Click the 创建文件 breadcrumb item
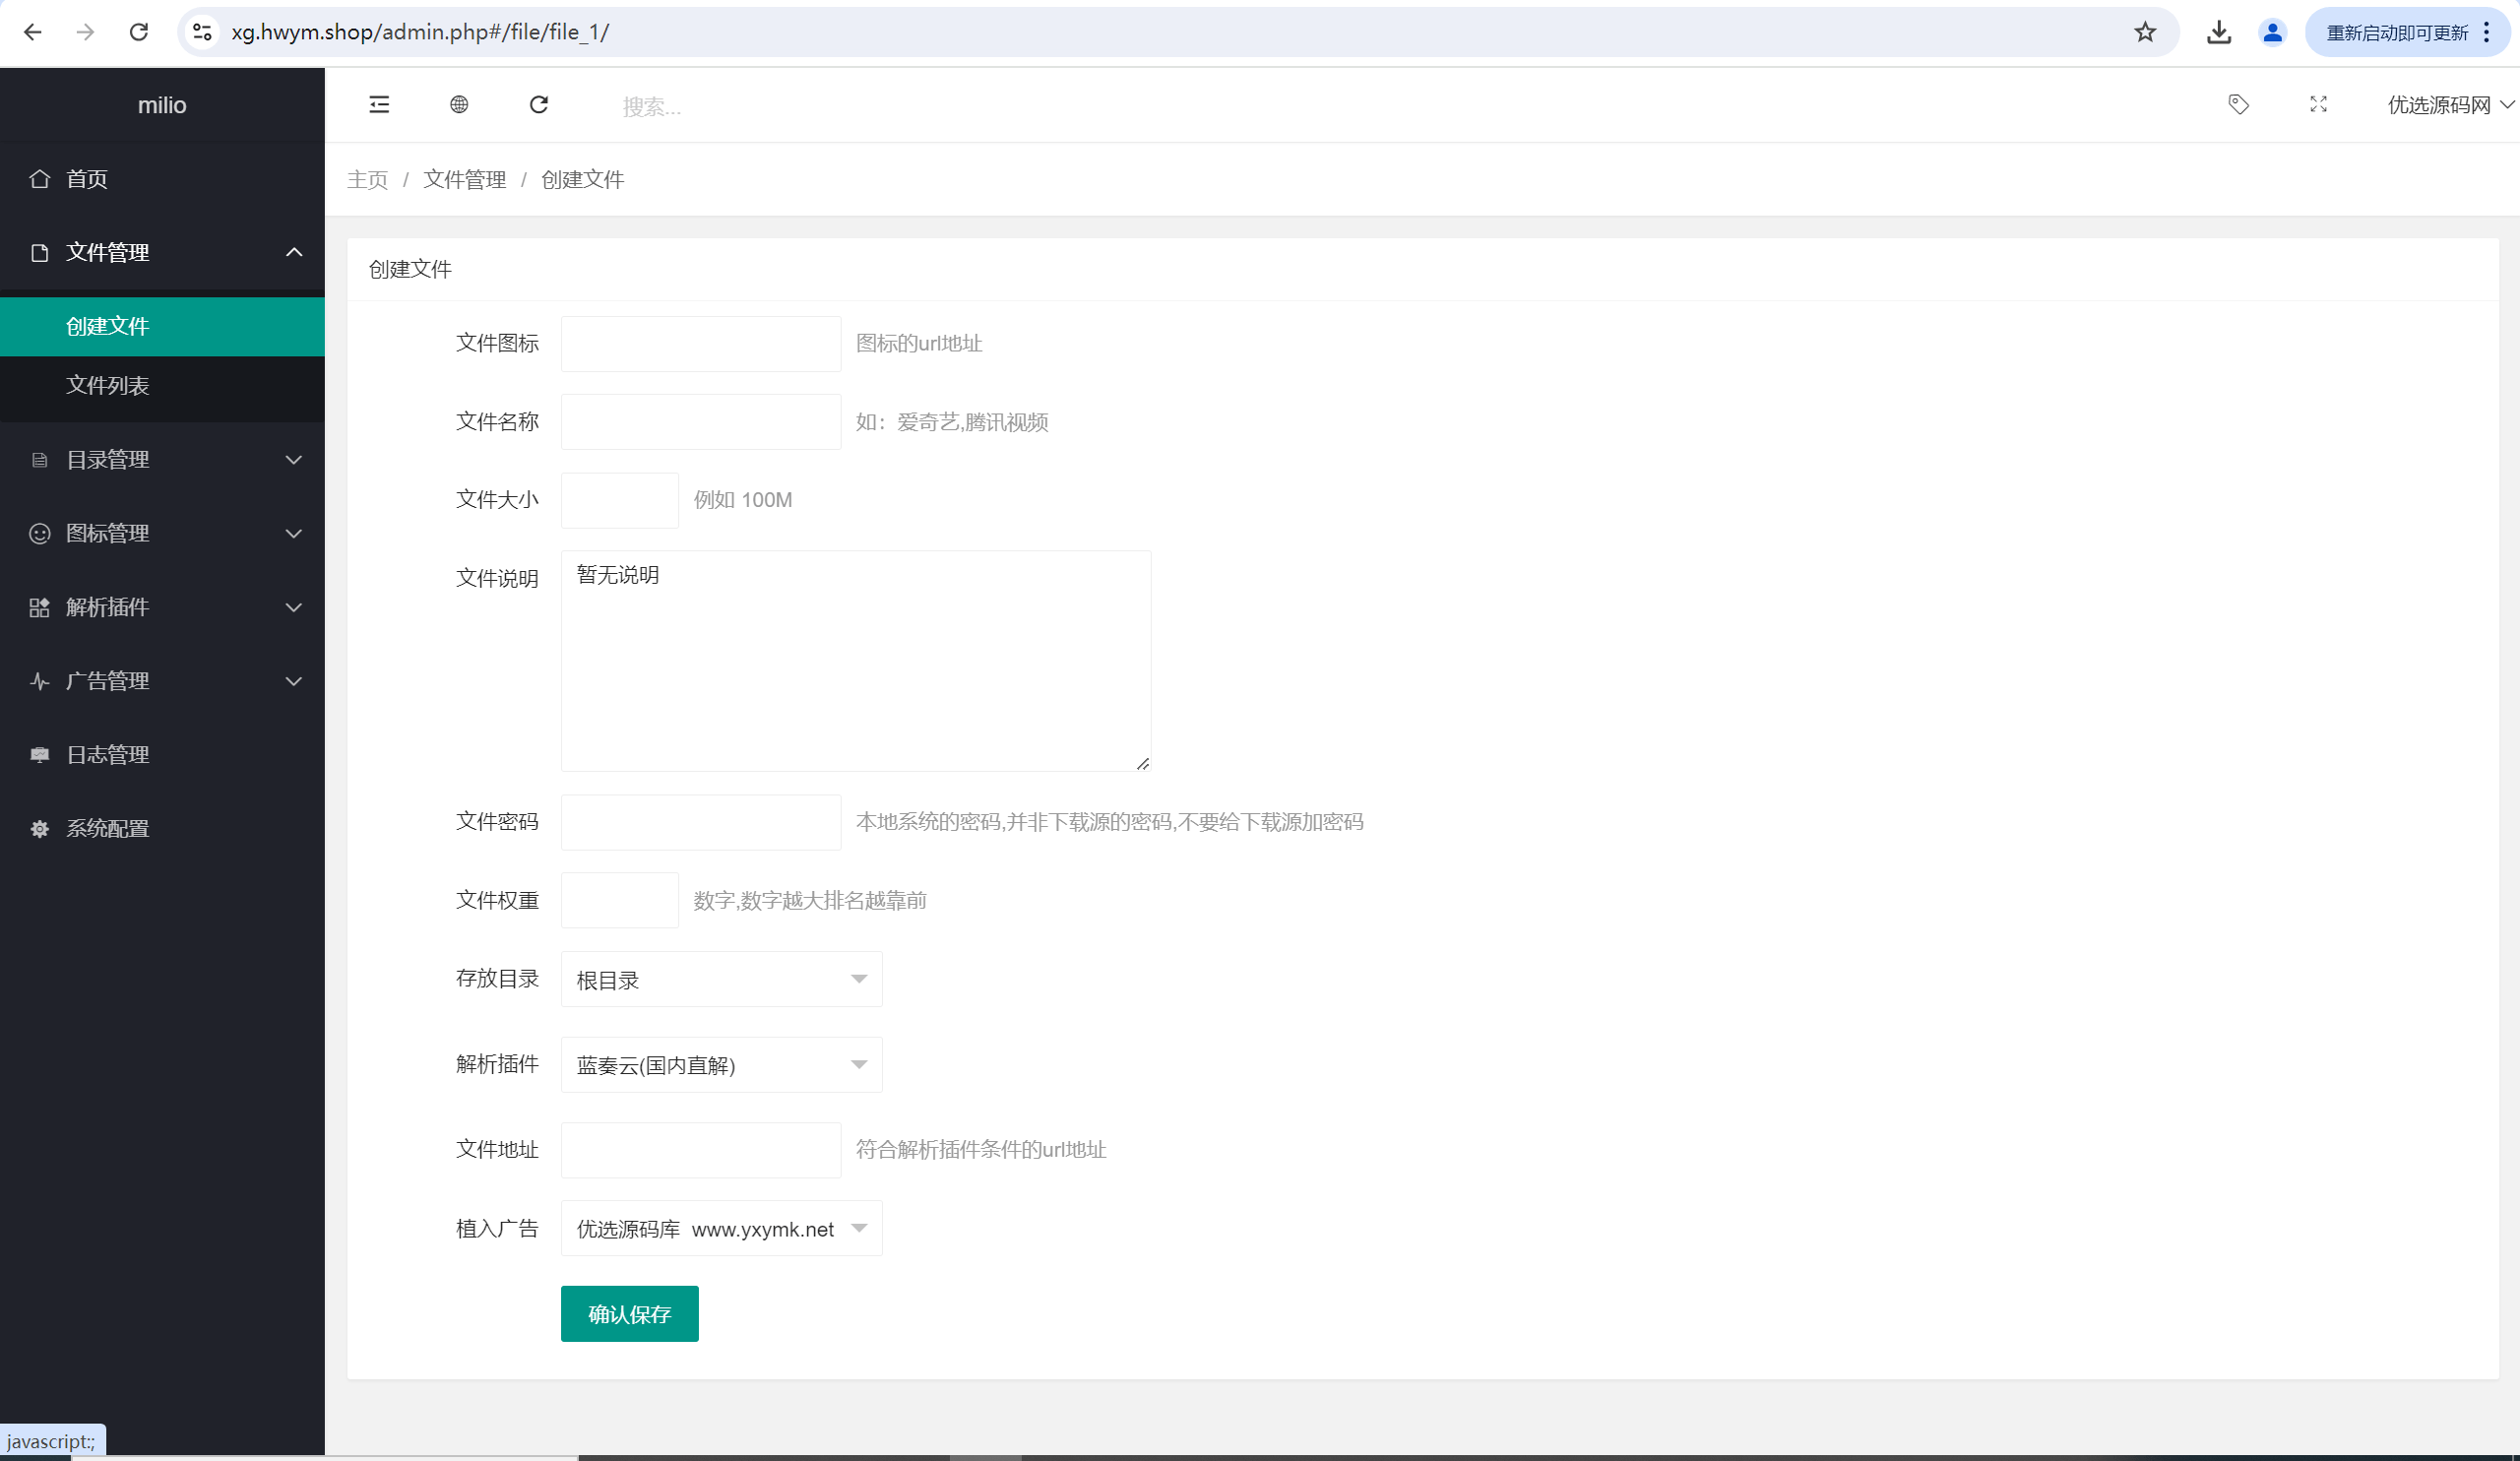 (x=582, y=179)
